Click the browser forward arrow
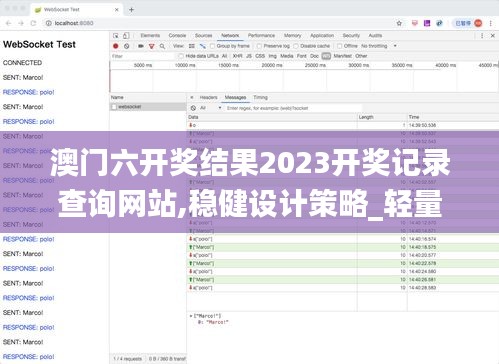 pos(21,23)
